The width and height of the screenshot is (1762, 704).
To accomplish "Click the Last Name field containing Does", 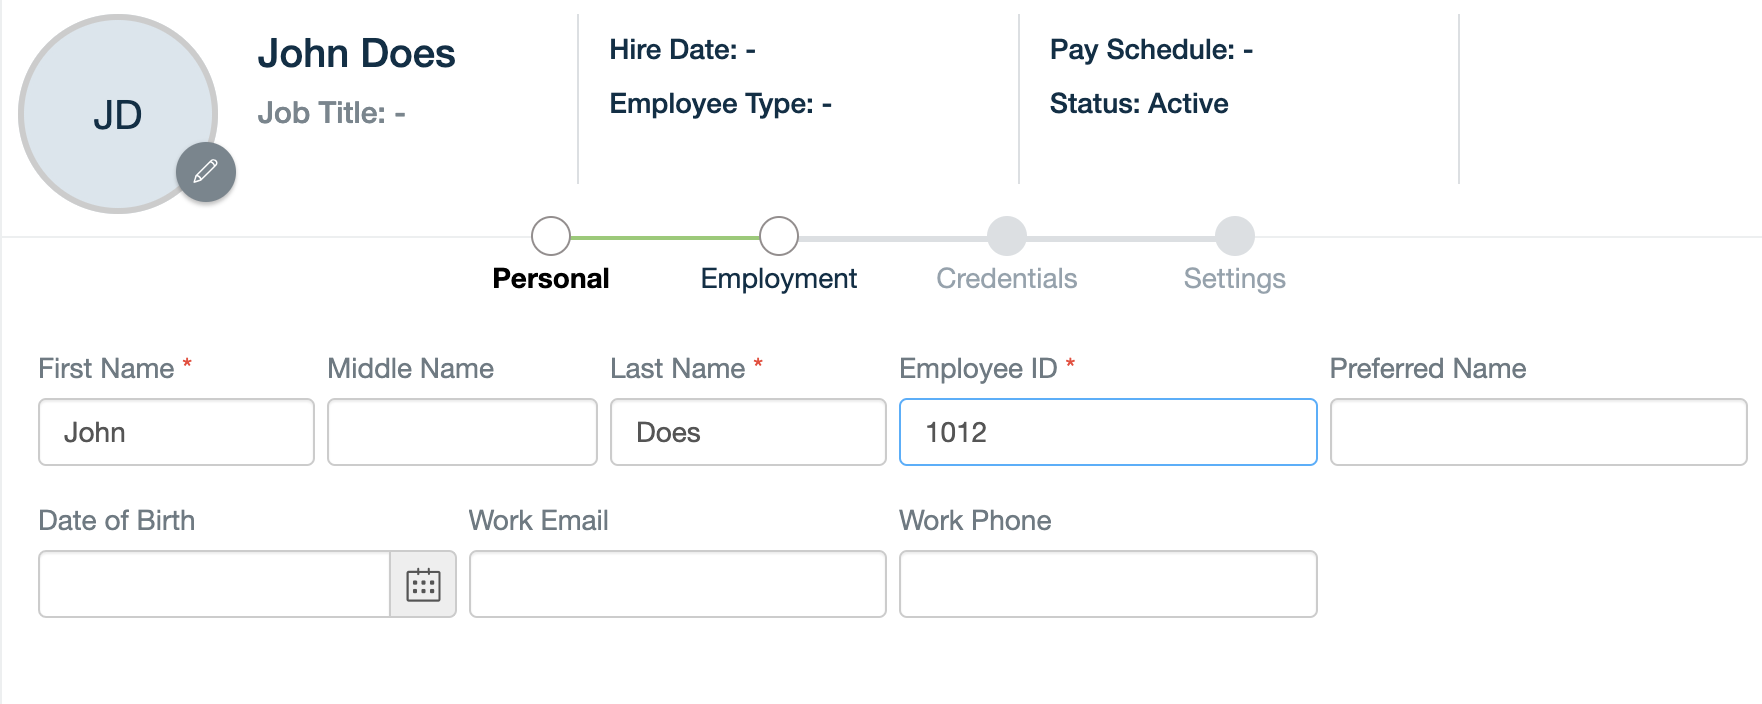I will point(747,432).
